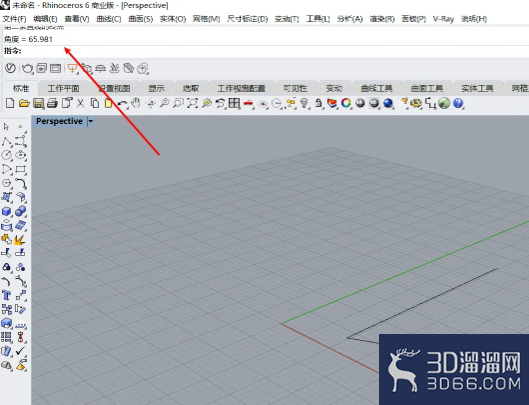Select the Rotate View tool
529x405 pixels.
click(150, 103)
